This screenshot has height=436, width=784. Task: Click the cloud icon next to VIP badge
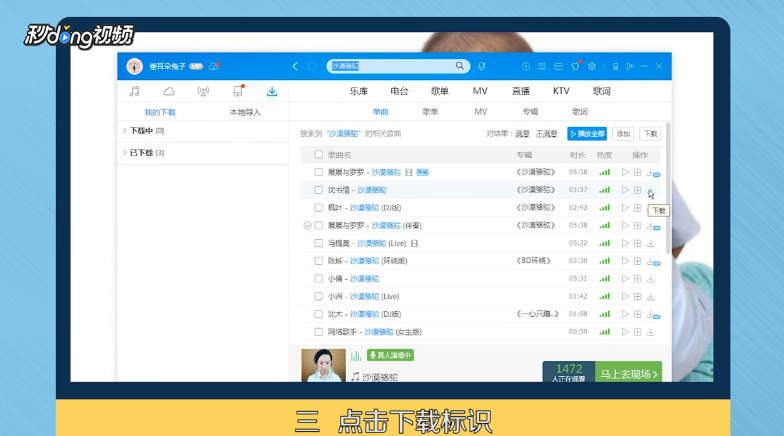(214, 66)
